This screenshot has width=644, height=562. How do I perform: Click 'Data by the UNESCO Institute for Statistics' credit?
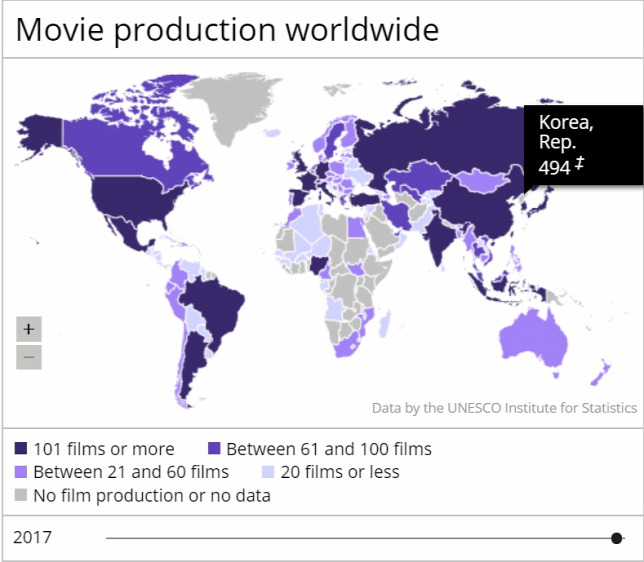tap(504, 408)
